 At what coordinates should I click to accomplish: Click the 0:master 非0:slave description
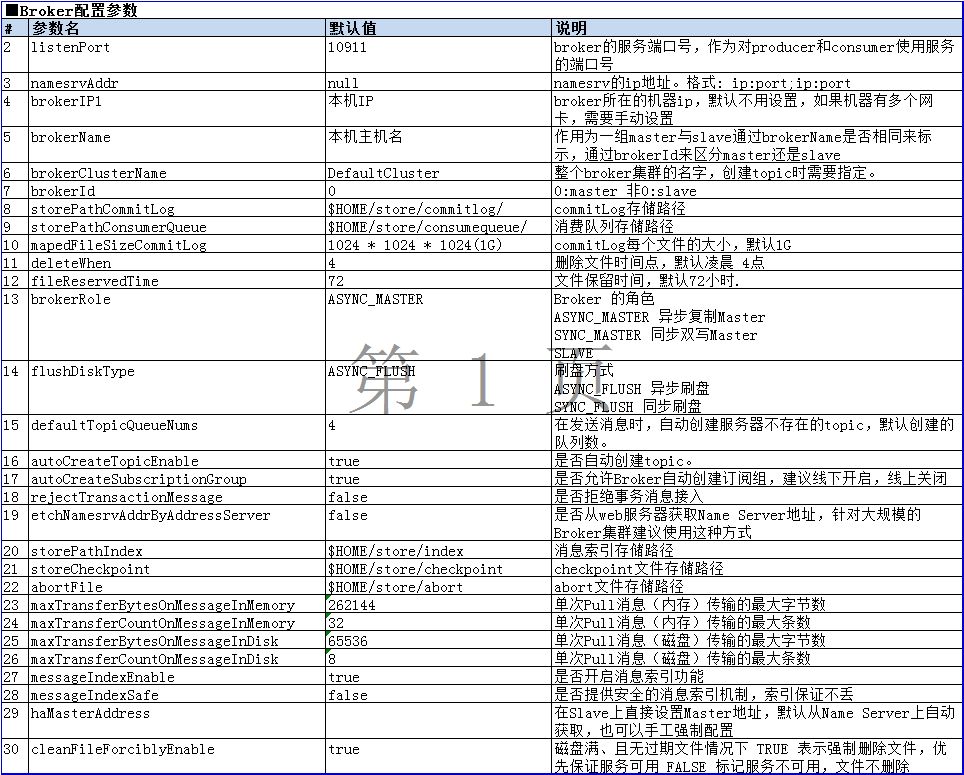[757, 190]
